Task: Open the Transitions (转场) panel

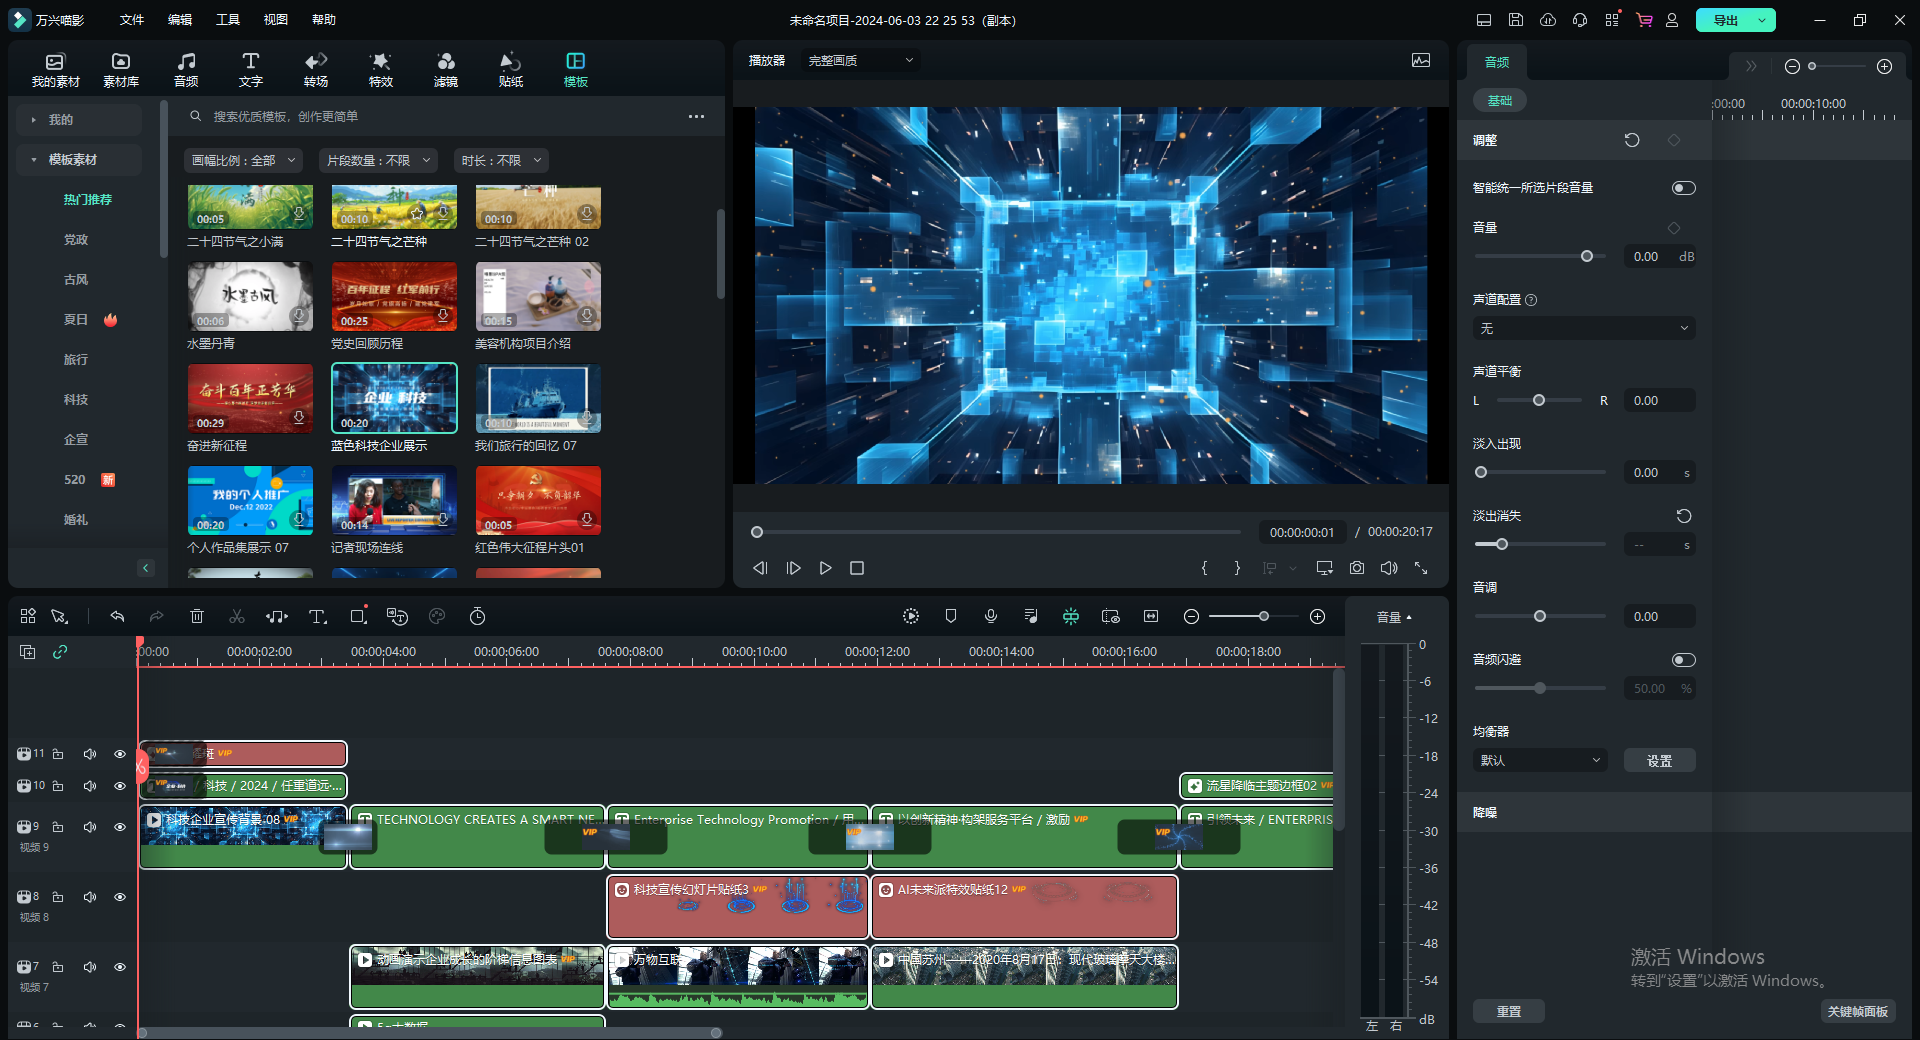Action: [316, 69]
